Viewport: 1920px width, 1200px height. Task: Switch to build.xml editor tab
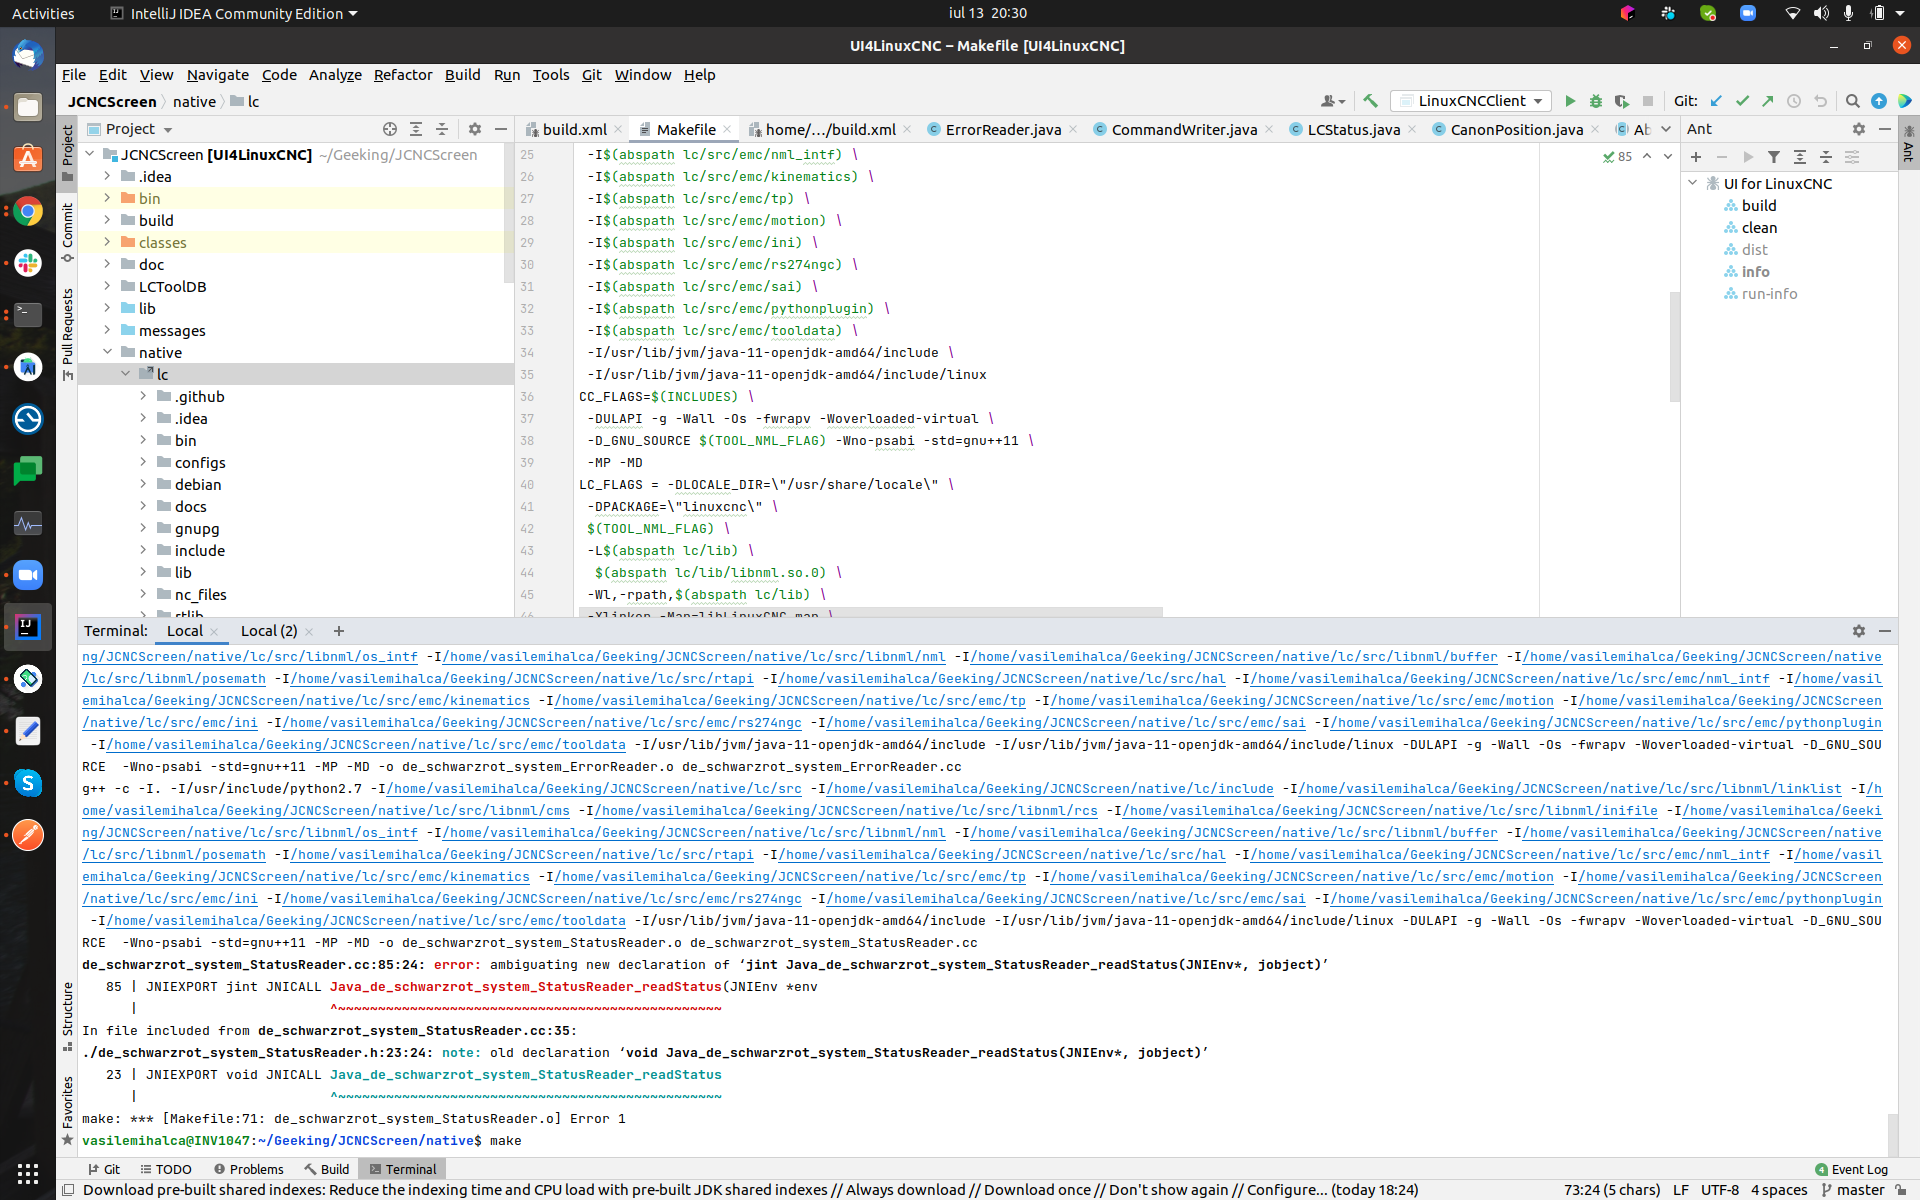pyautogui.click(x=575, y=129)
